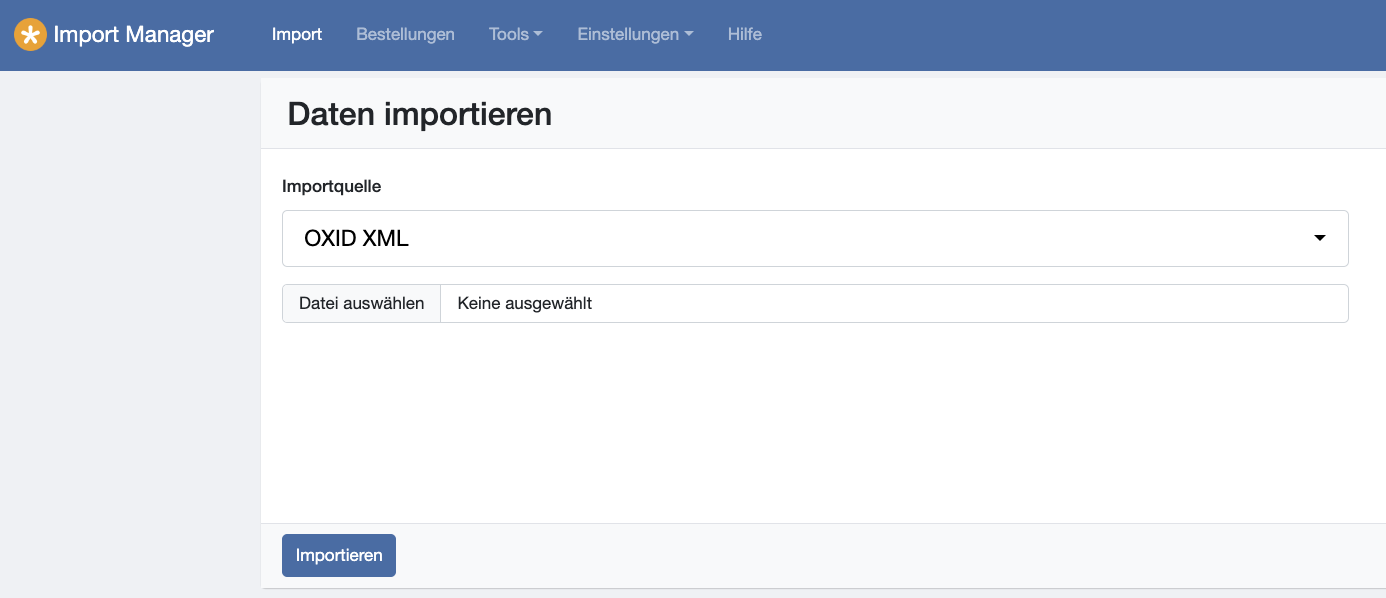Image resolution: width=1386 pixels, height=598 pixels.
Task: Click the Import Manager brand name text
Action: [x=133, y=35]
